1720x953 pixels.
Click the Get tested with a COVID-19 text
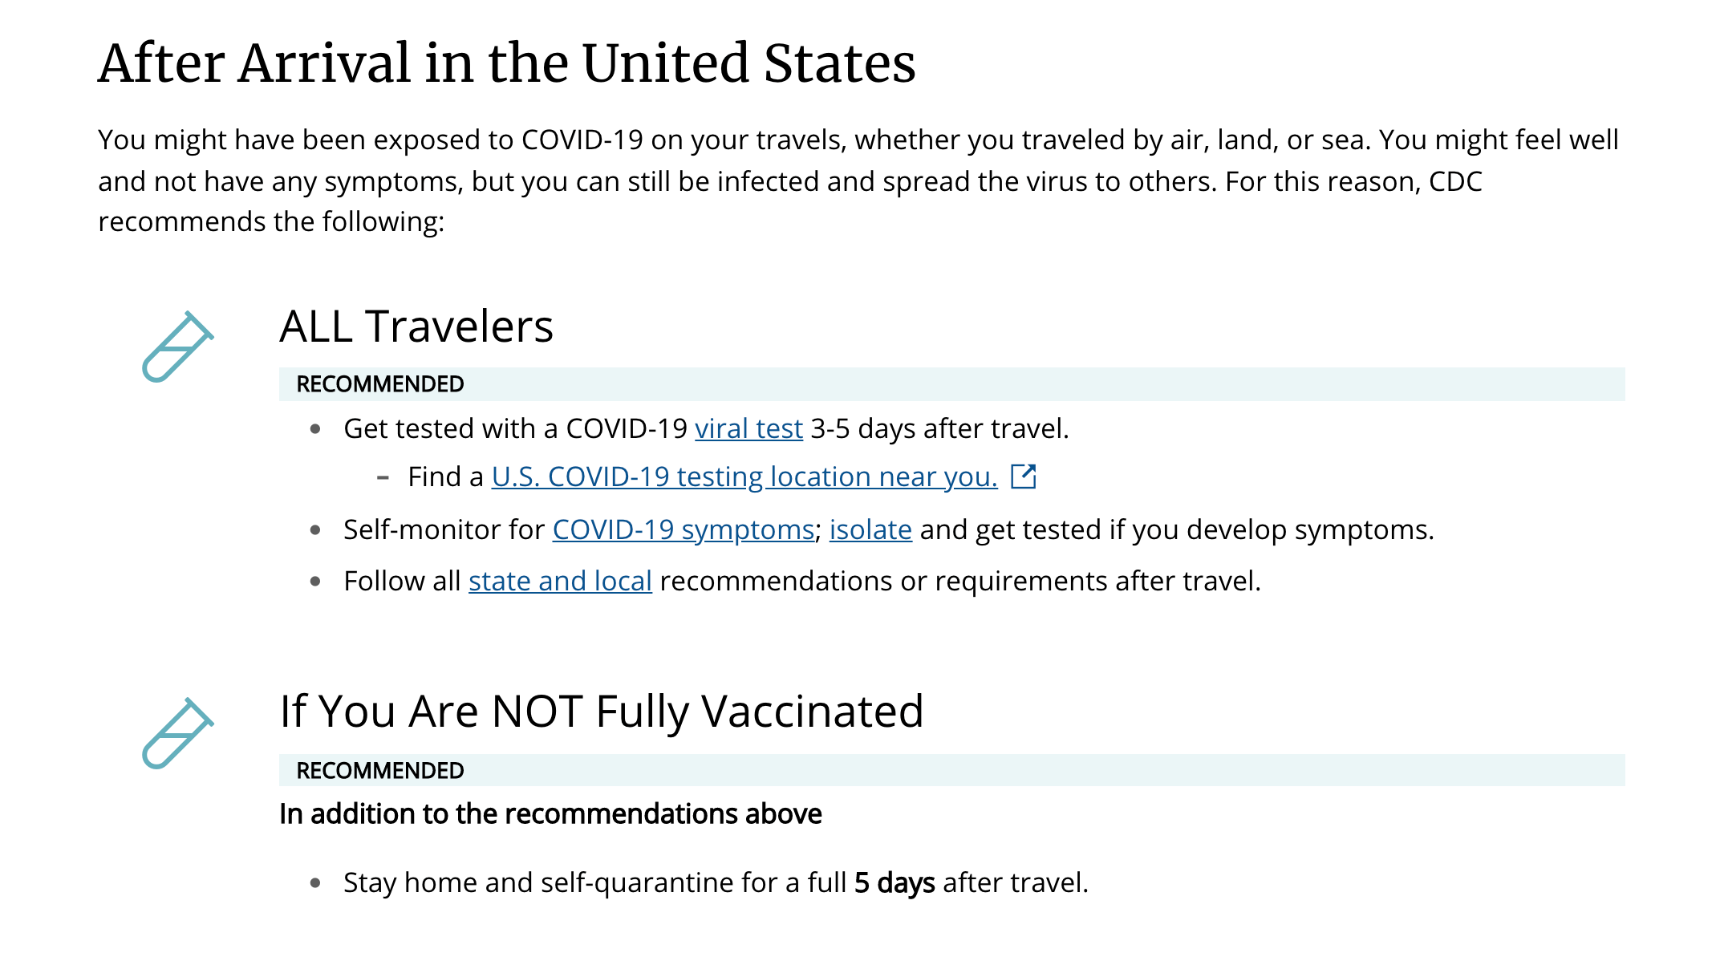click(515, 428)
